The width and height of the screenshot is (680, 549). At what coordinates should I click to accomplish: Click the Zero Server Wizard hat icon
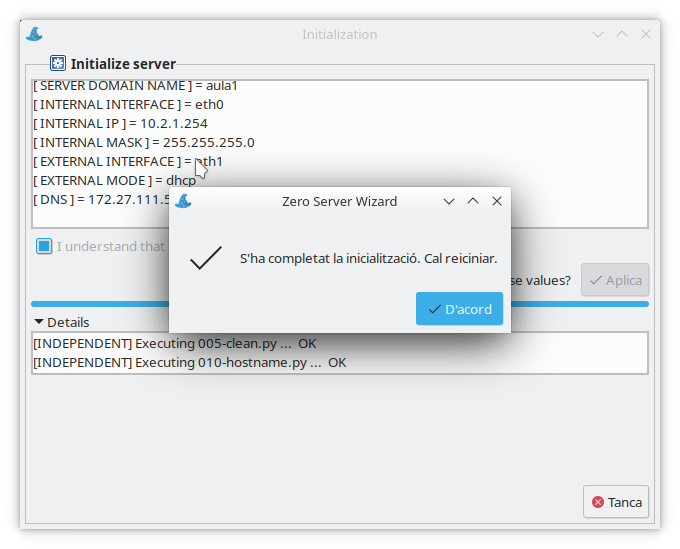(183, 201)
